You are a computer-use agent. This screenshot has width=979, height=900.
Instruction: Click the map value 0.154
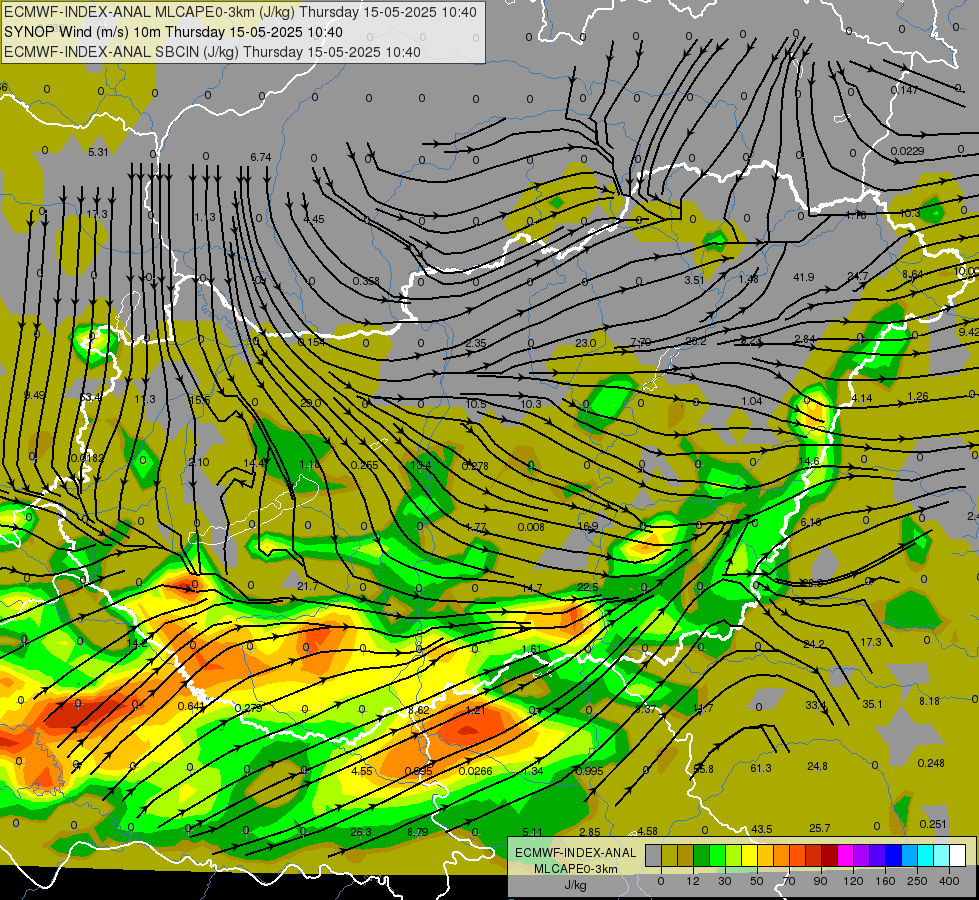tap(312, 342)
